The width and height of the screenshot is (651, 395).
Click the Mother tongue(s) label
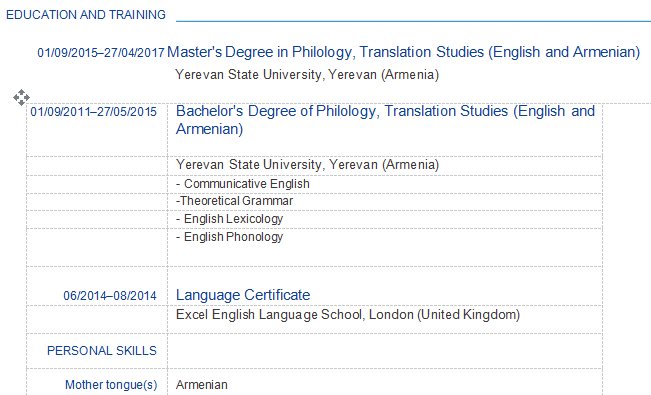tap(111, 385)
